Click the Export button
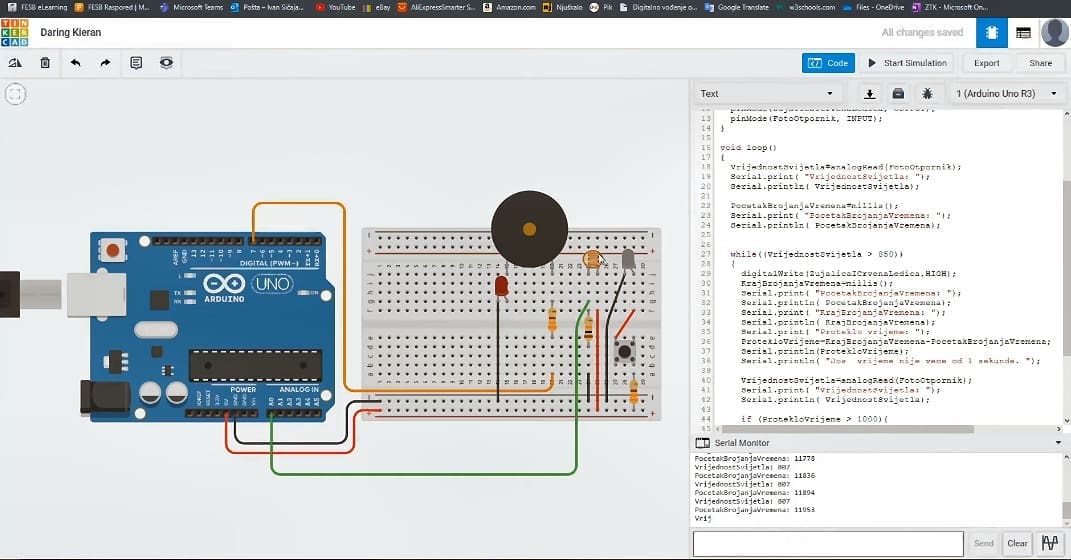This screenshot has height=560, width=1071. [986, 63]
